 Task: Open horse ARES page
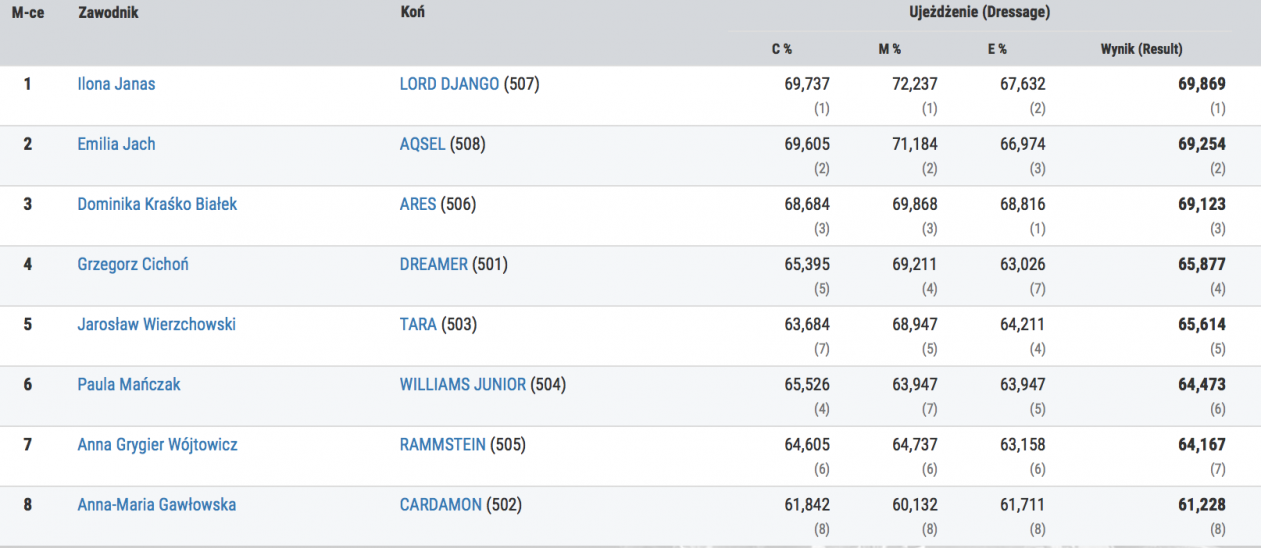point(418,204)
